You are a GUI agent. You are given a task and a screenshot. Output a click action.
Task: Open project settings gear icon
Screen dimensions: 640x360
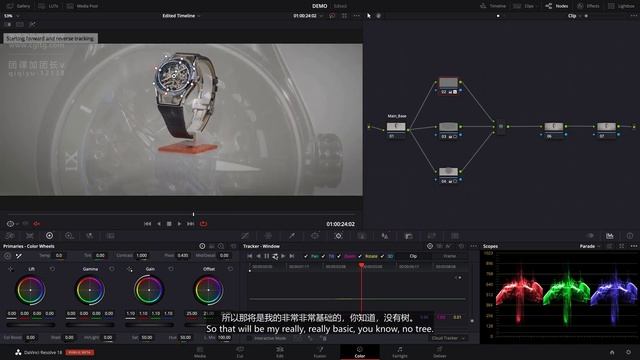[x=629, y=352]
